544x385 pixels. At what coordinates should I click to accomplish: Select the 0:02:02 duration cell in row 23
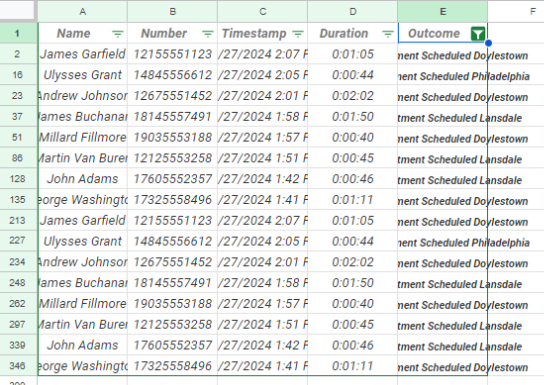(352, 96)
